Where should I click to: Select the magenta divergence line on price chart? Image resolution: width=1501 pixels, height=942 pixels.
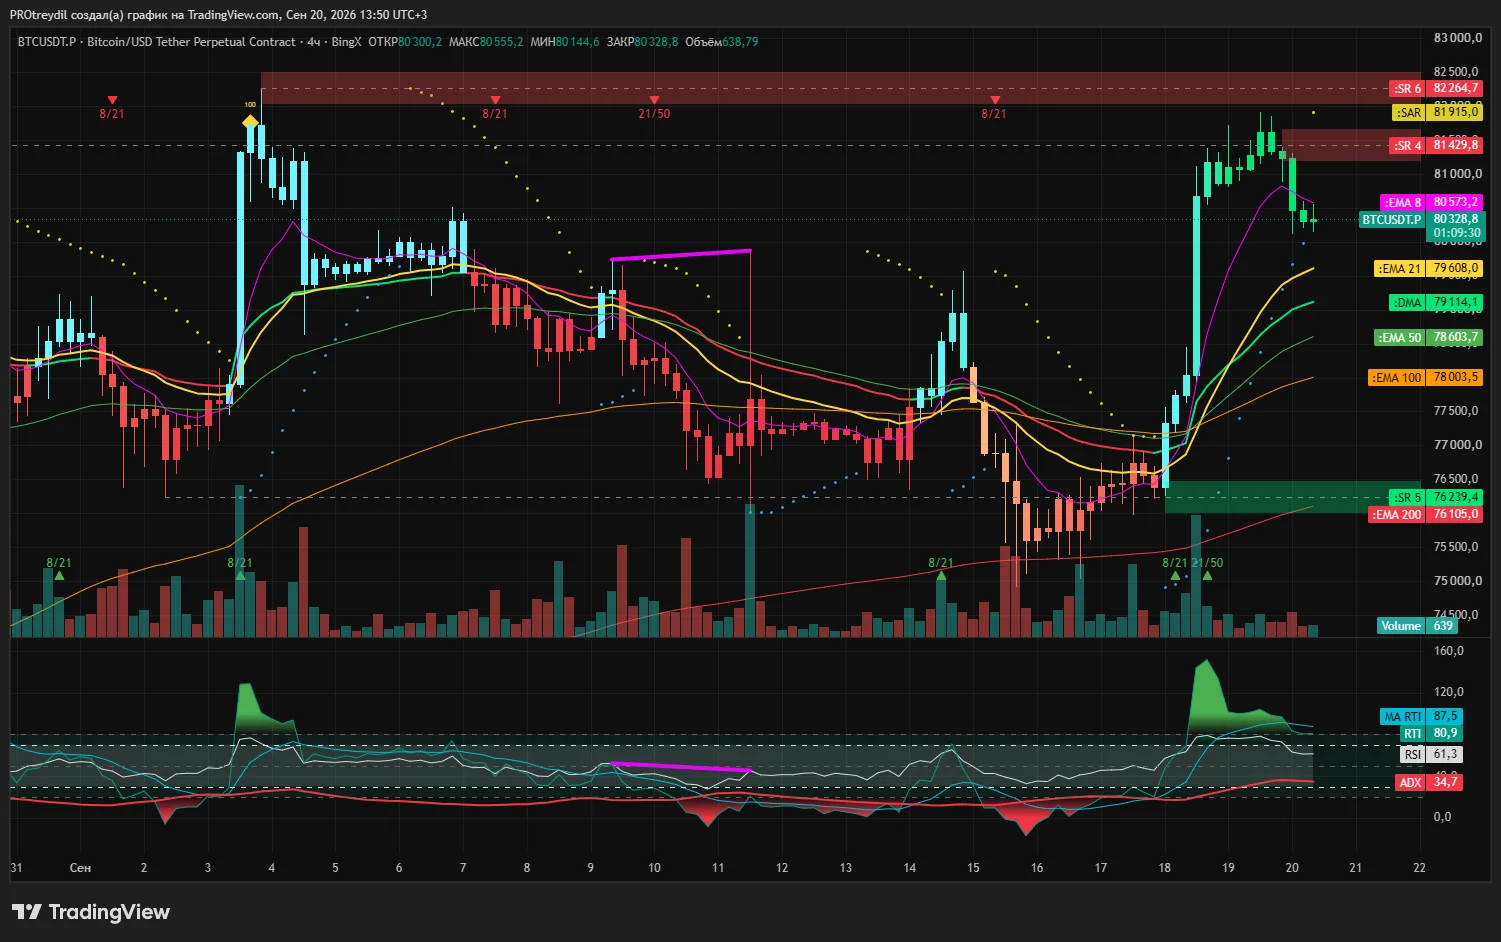coord(680,255)
